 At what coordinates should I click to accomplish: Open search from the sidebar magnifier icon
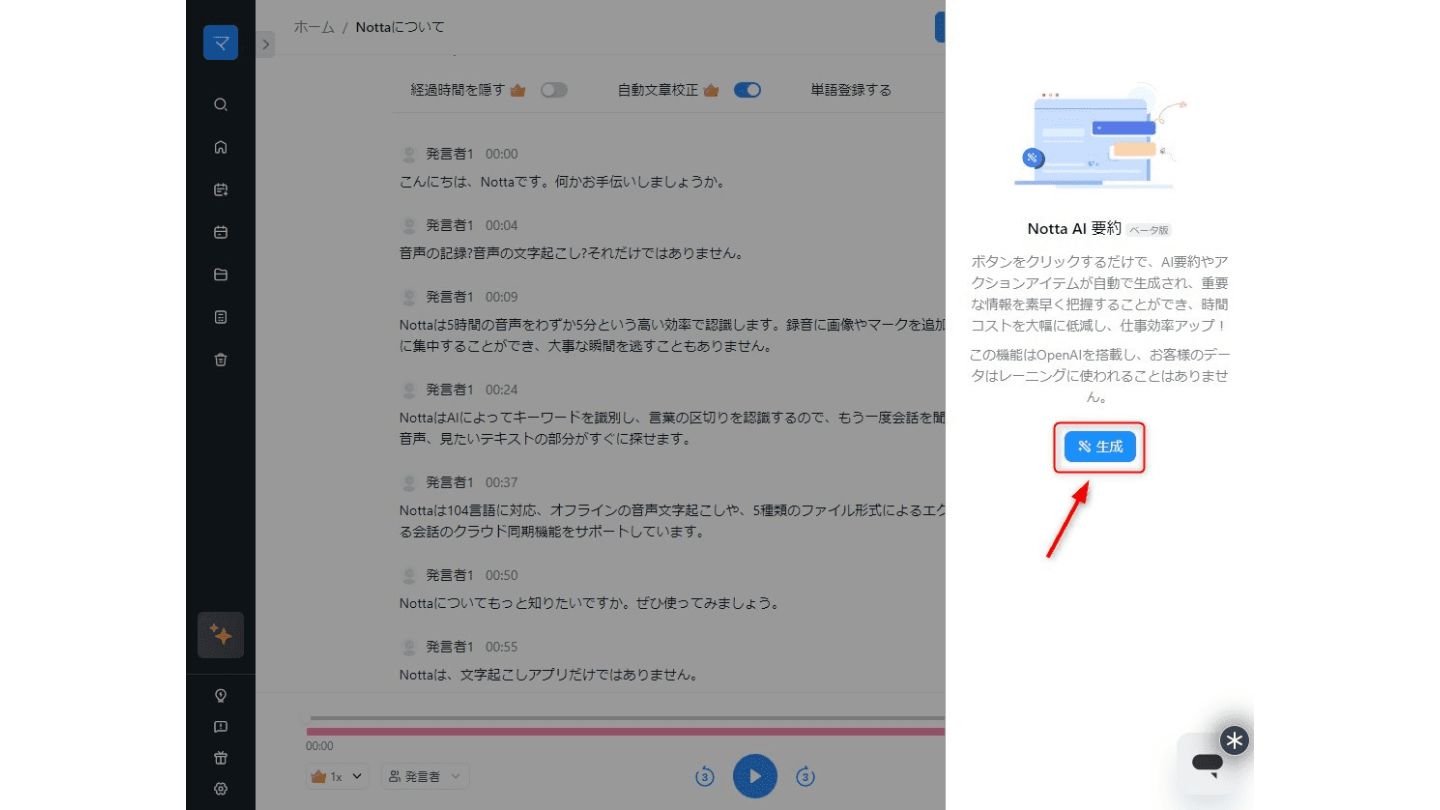tap(221, 104)
